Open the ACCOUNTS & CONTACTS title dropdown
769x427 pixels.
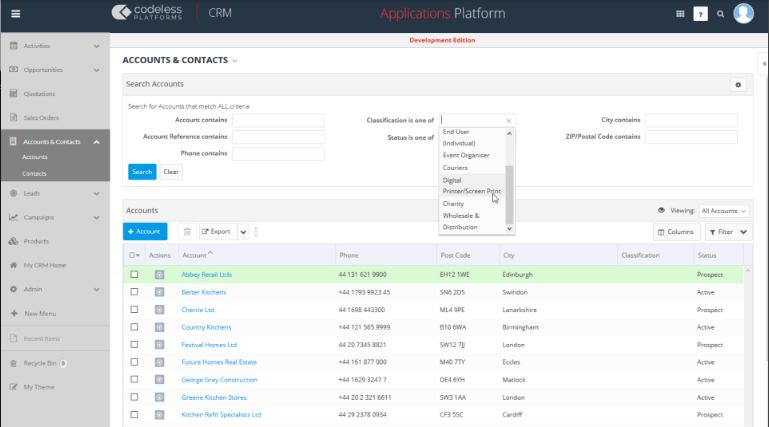234,61
